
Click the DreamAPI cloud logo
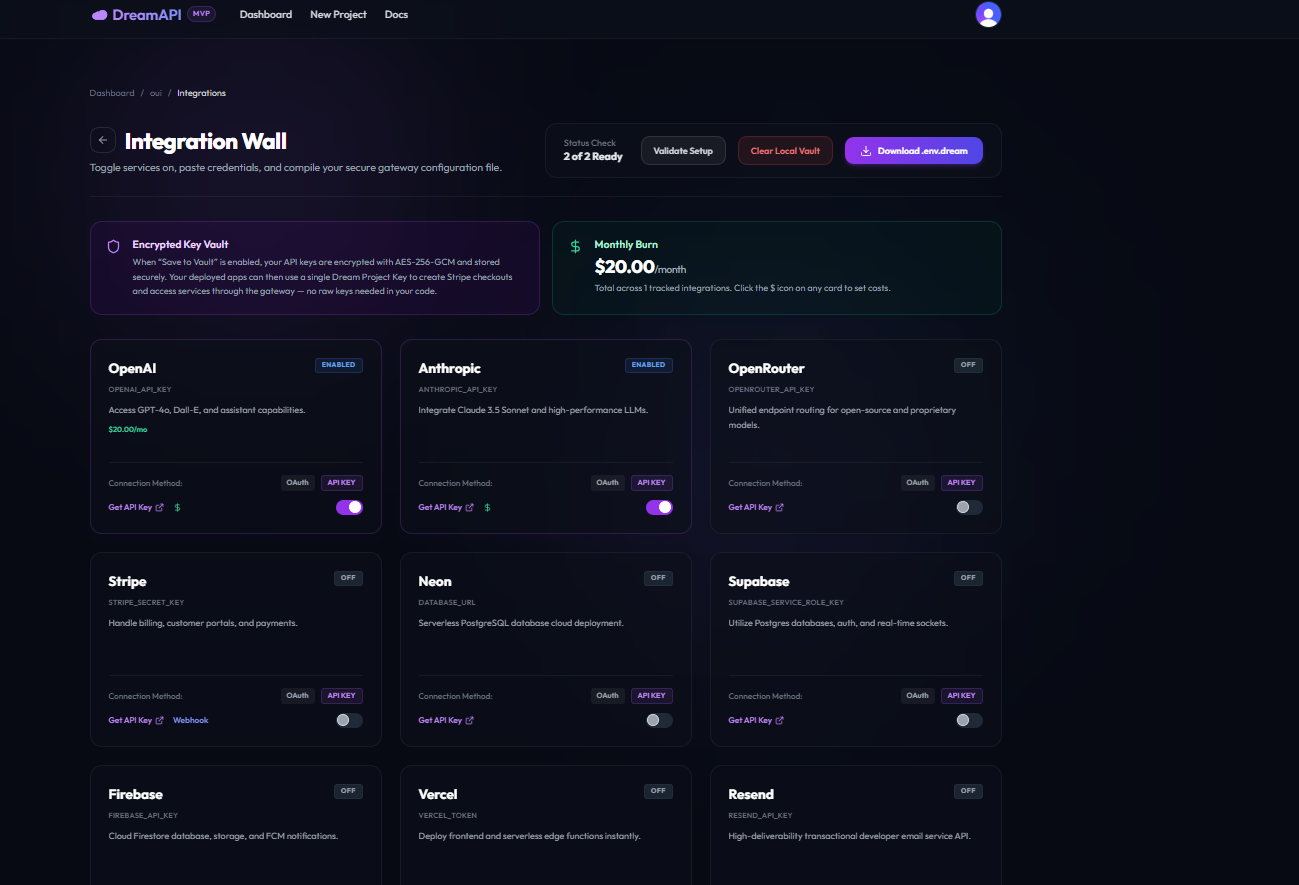(99, 15)
